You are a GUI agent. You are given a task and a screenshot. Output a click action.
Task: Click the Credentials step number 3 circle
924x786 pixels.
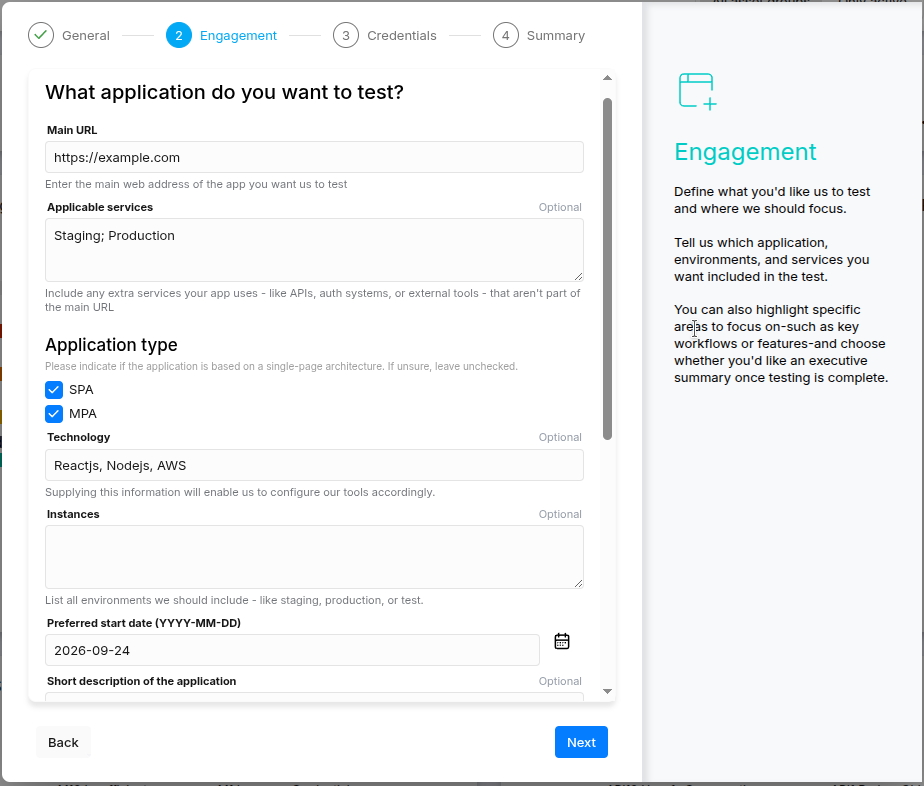coord(346,35)
